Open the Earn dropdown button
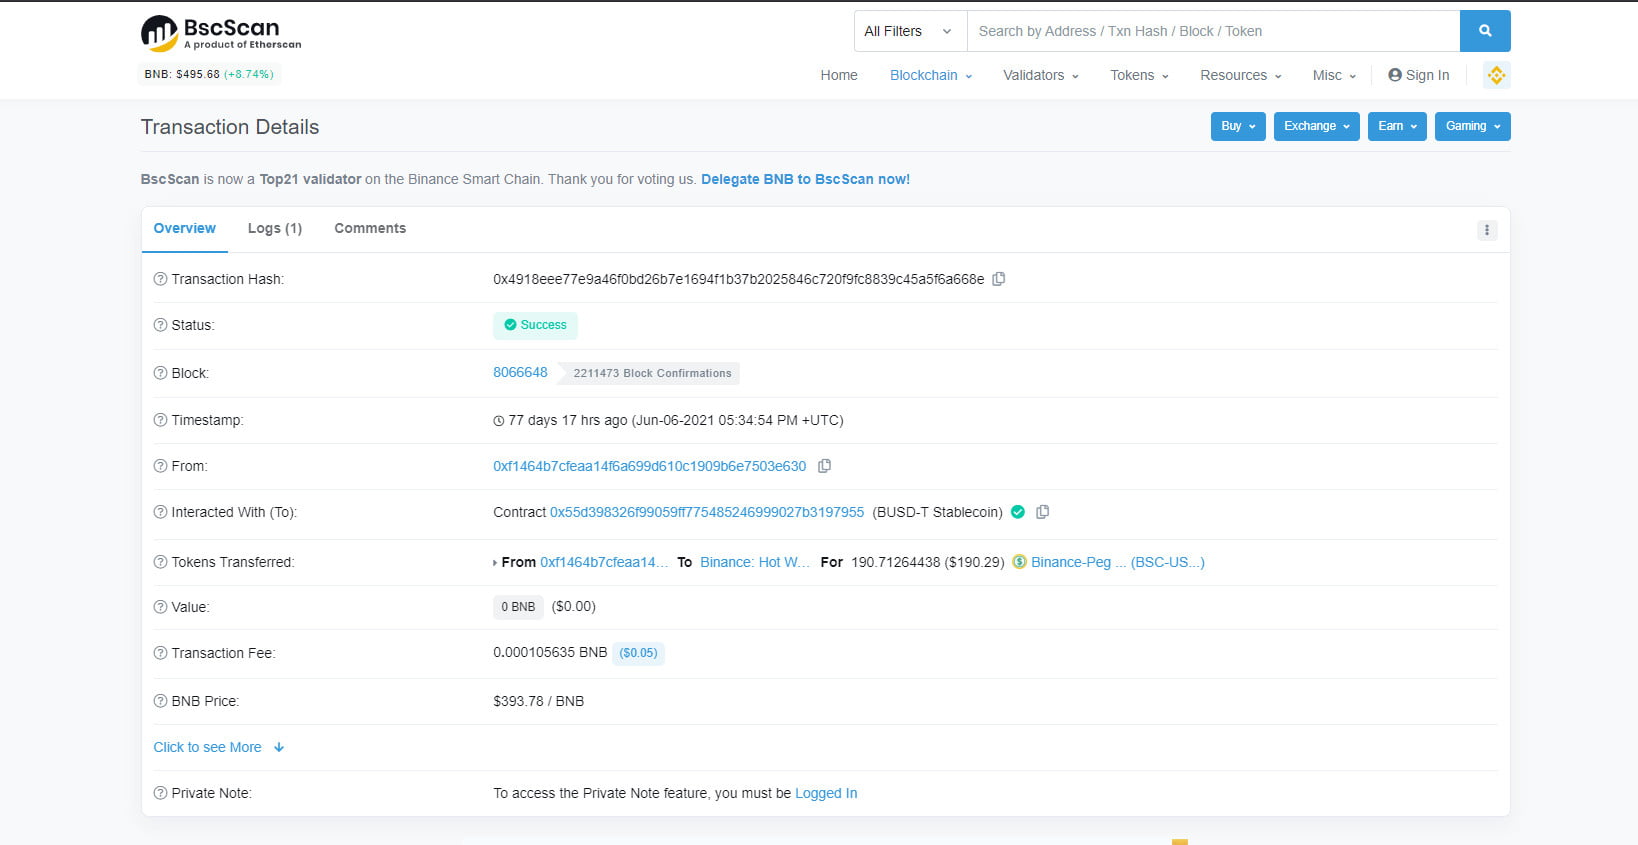 coord(1397,126)
